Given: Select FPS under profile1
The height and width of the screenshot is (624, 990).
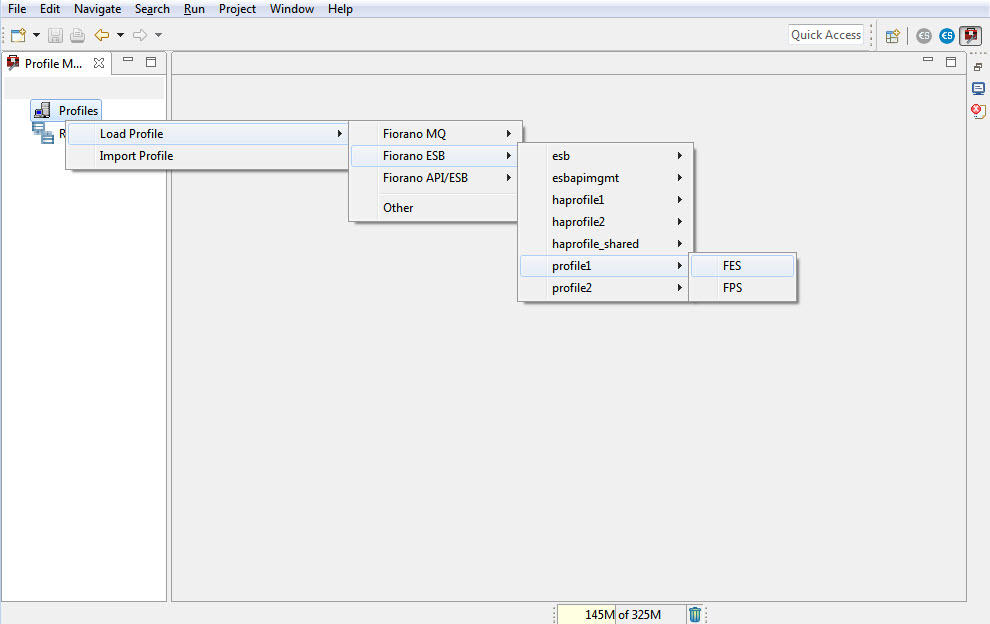Looking at the screenshot, I should pyautogui.click(x=742, y=288).
